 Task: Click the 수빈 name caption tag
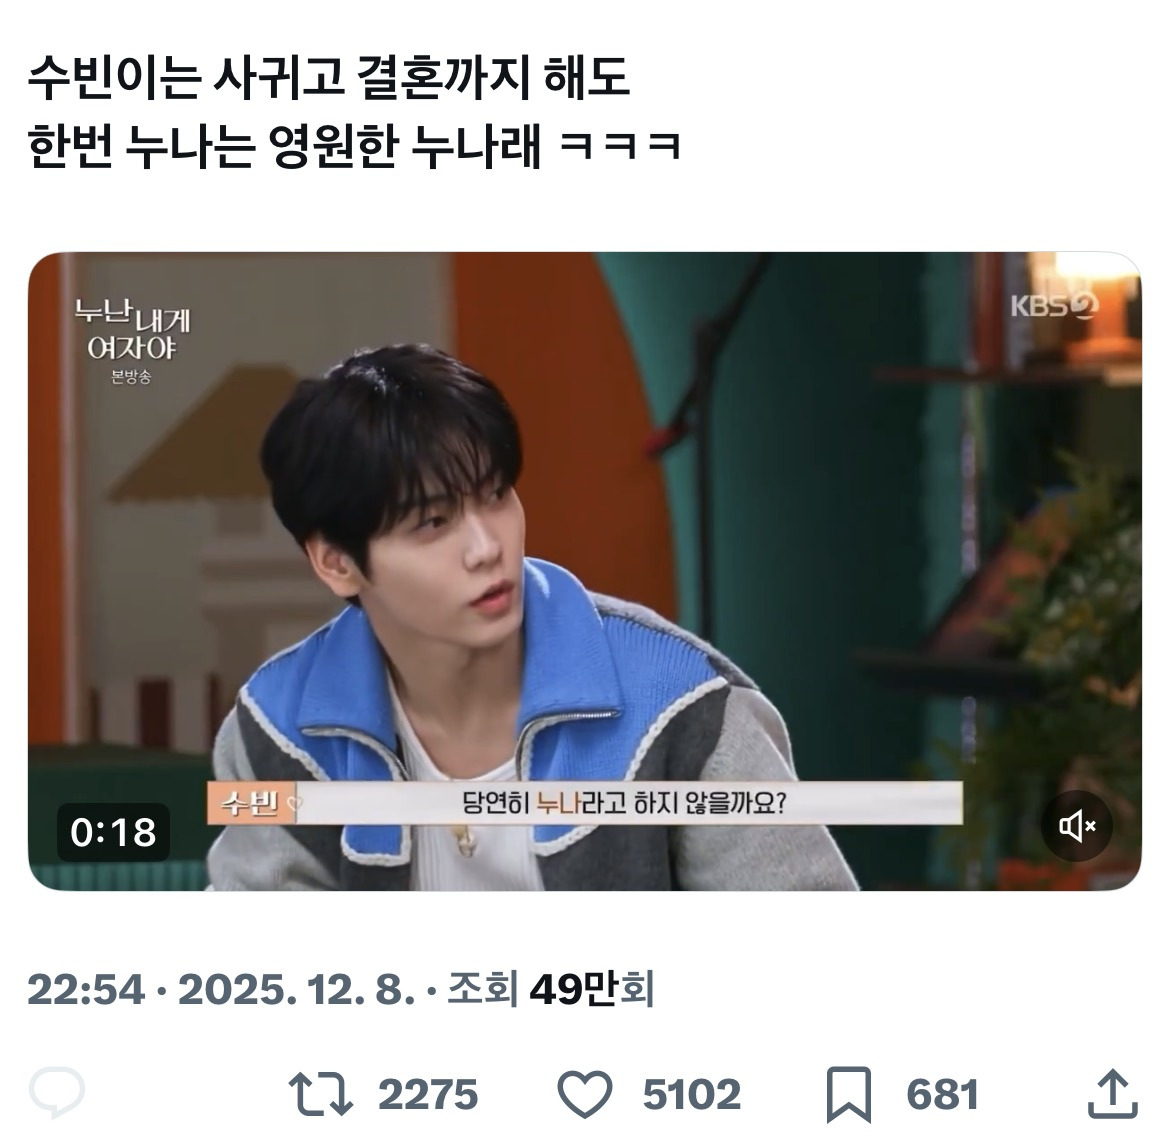click(x=252, y=803)
